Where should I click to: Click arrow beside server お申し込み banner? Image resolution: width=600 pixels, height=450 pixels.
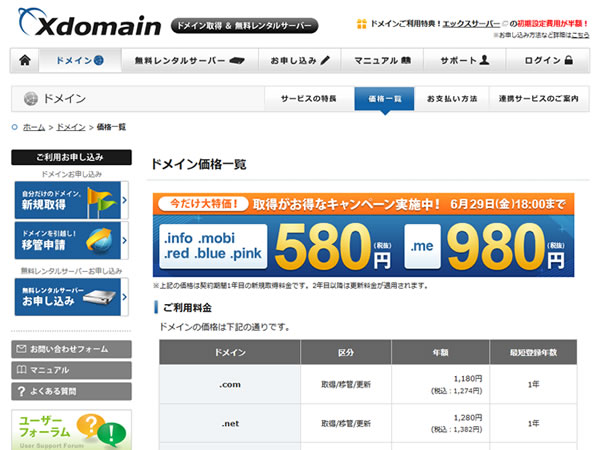pos(125,297)
